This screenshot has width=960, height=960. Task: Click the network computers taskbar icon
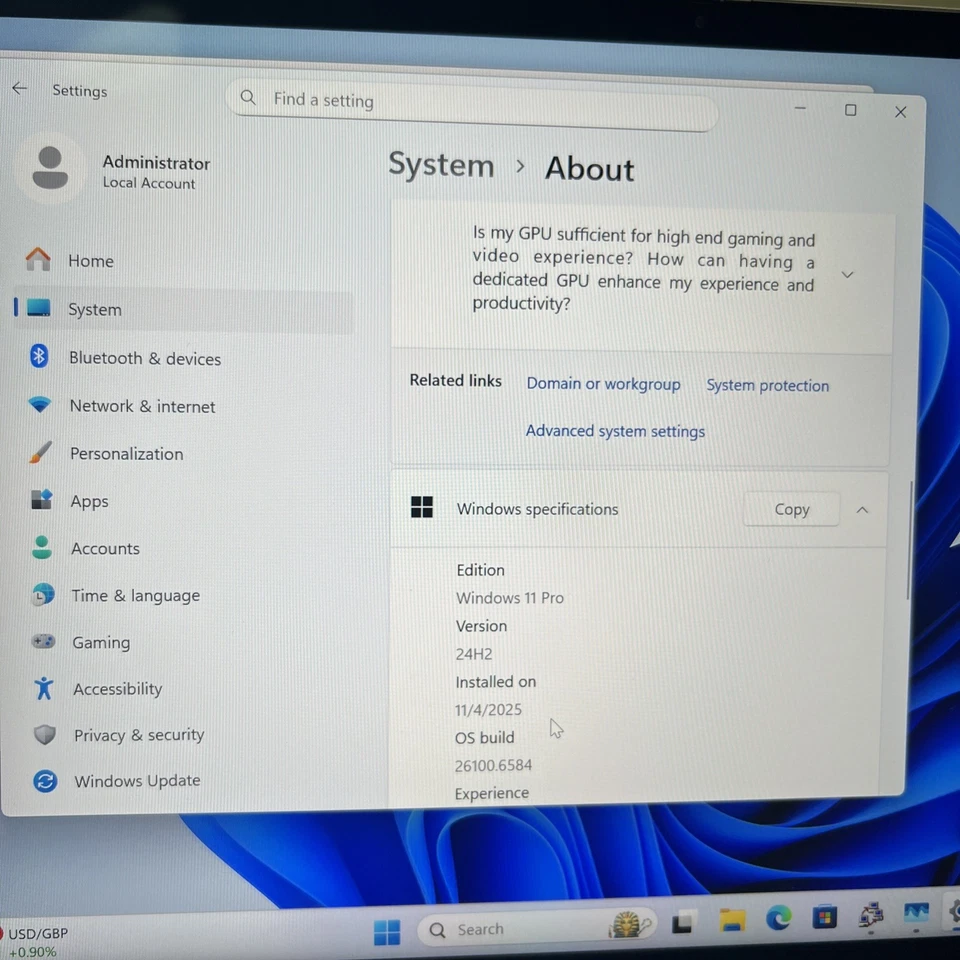pos(871,915)
